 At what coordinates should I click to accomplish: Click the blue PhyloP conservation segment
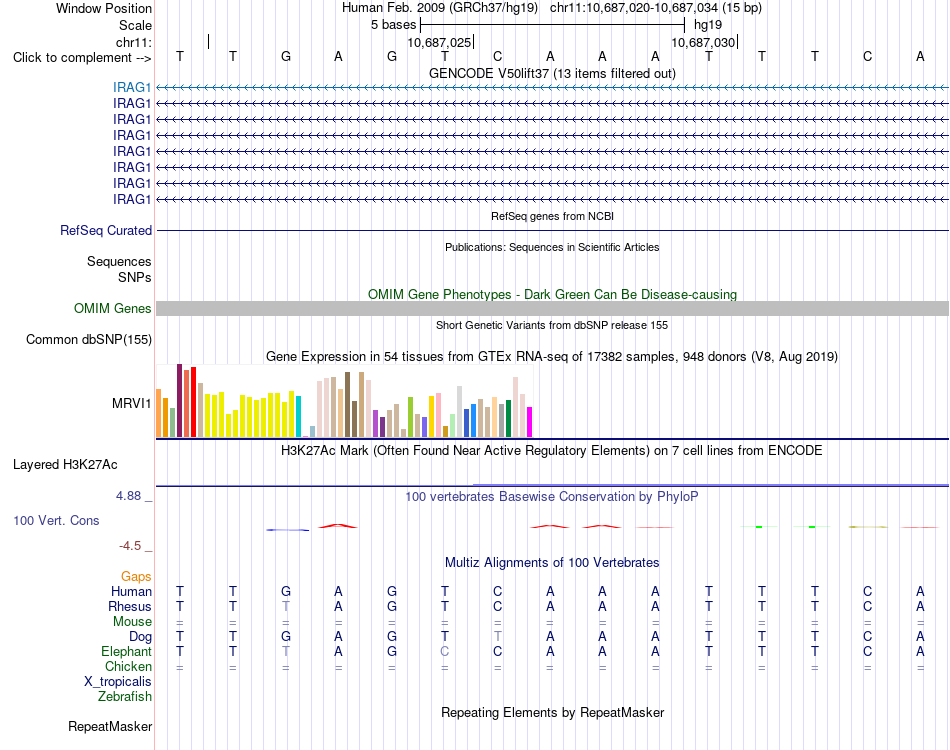[x=288, y=530]
